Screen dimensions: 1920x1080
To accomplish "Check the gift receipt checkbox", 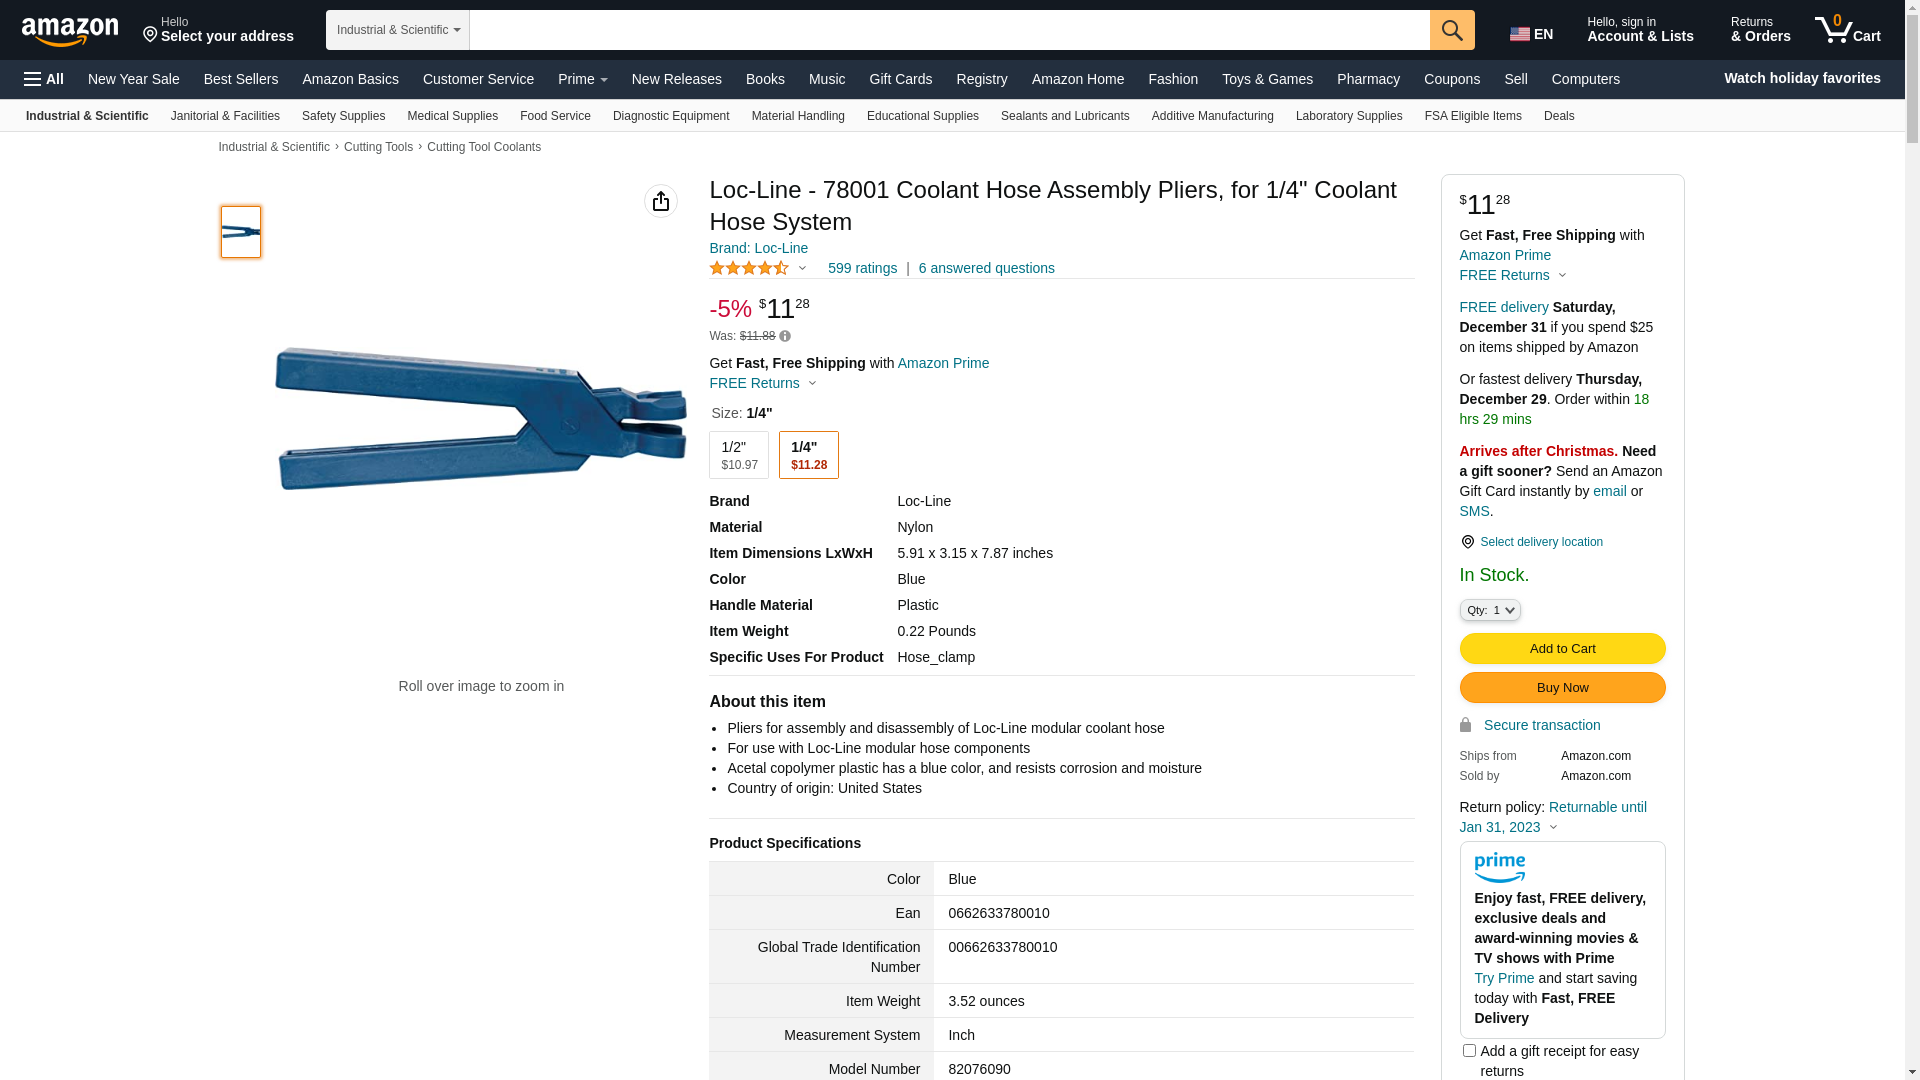I will (1469, 1051).
